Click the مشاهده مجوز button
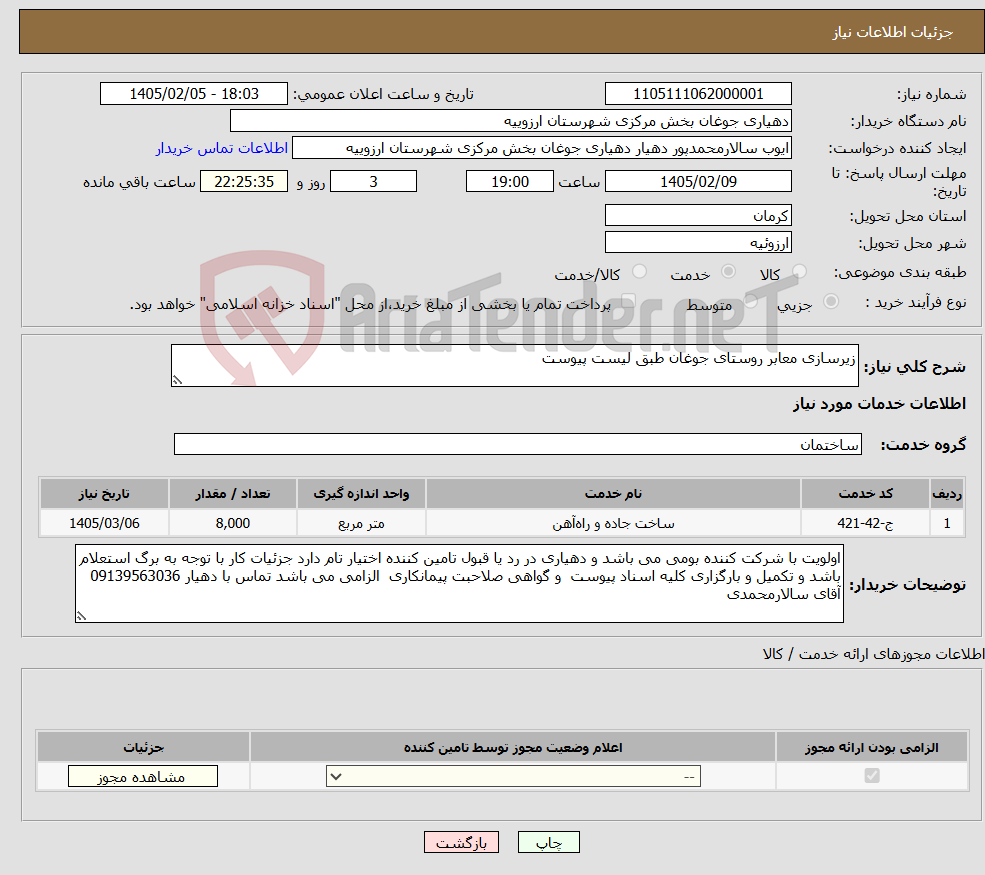The width and height of the screenshot is (985, 875). 143,776
